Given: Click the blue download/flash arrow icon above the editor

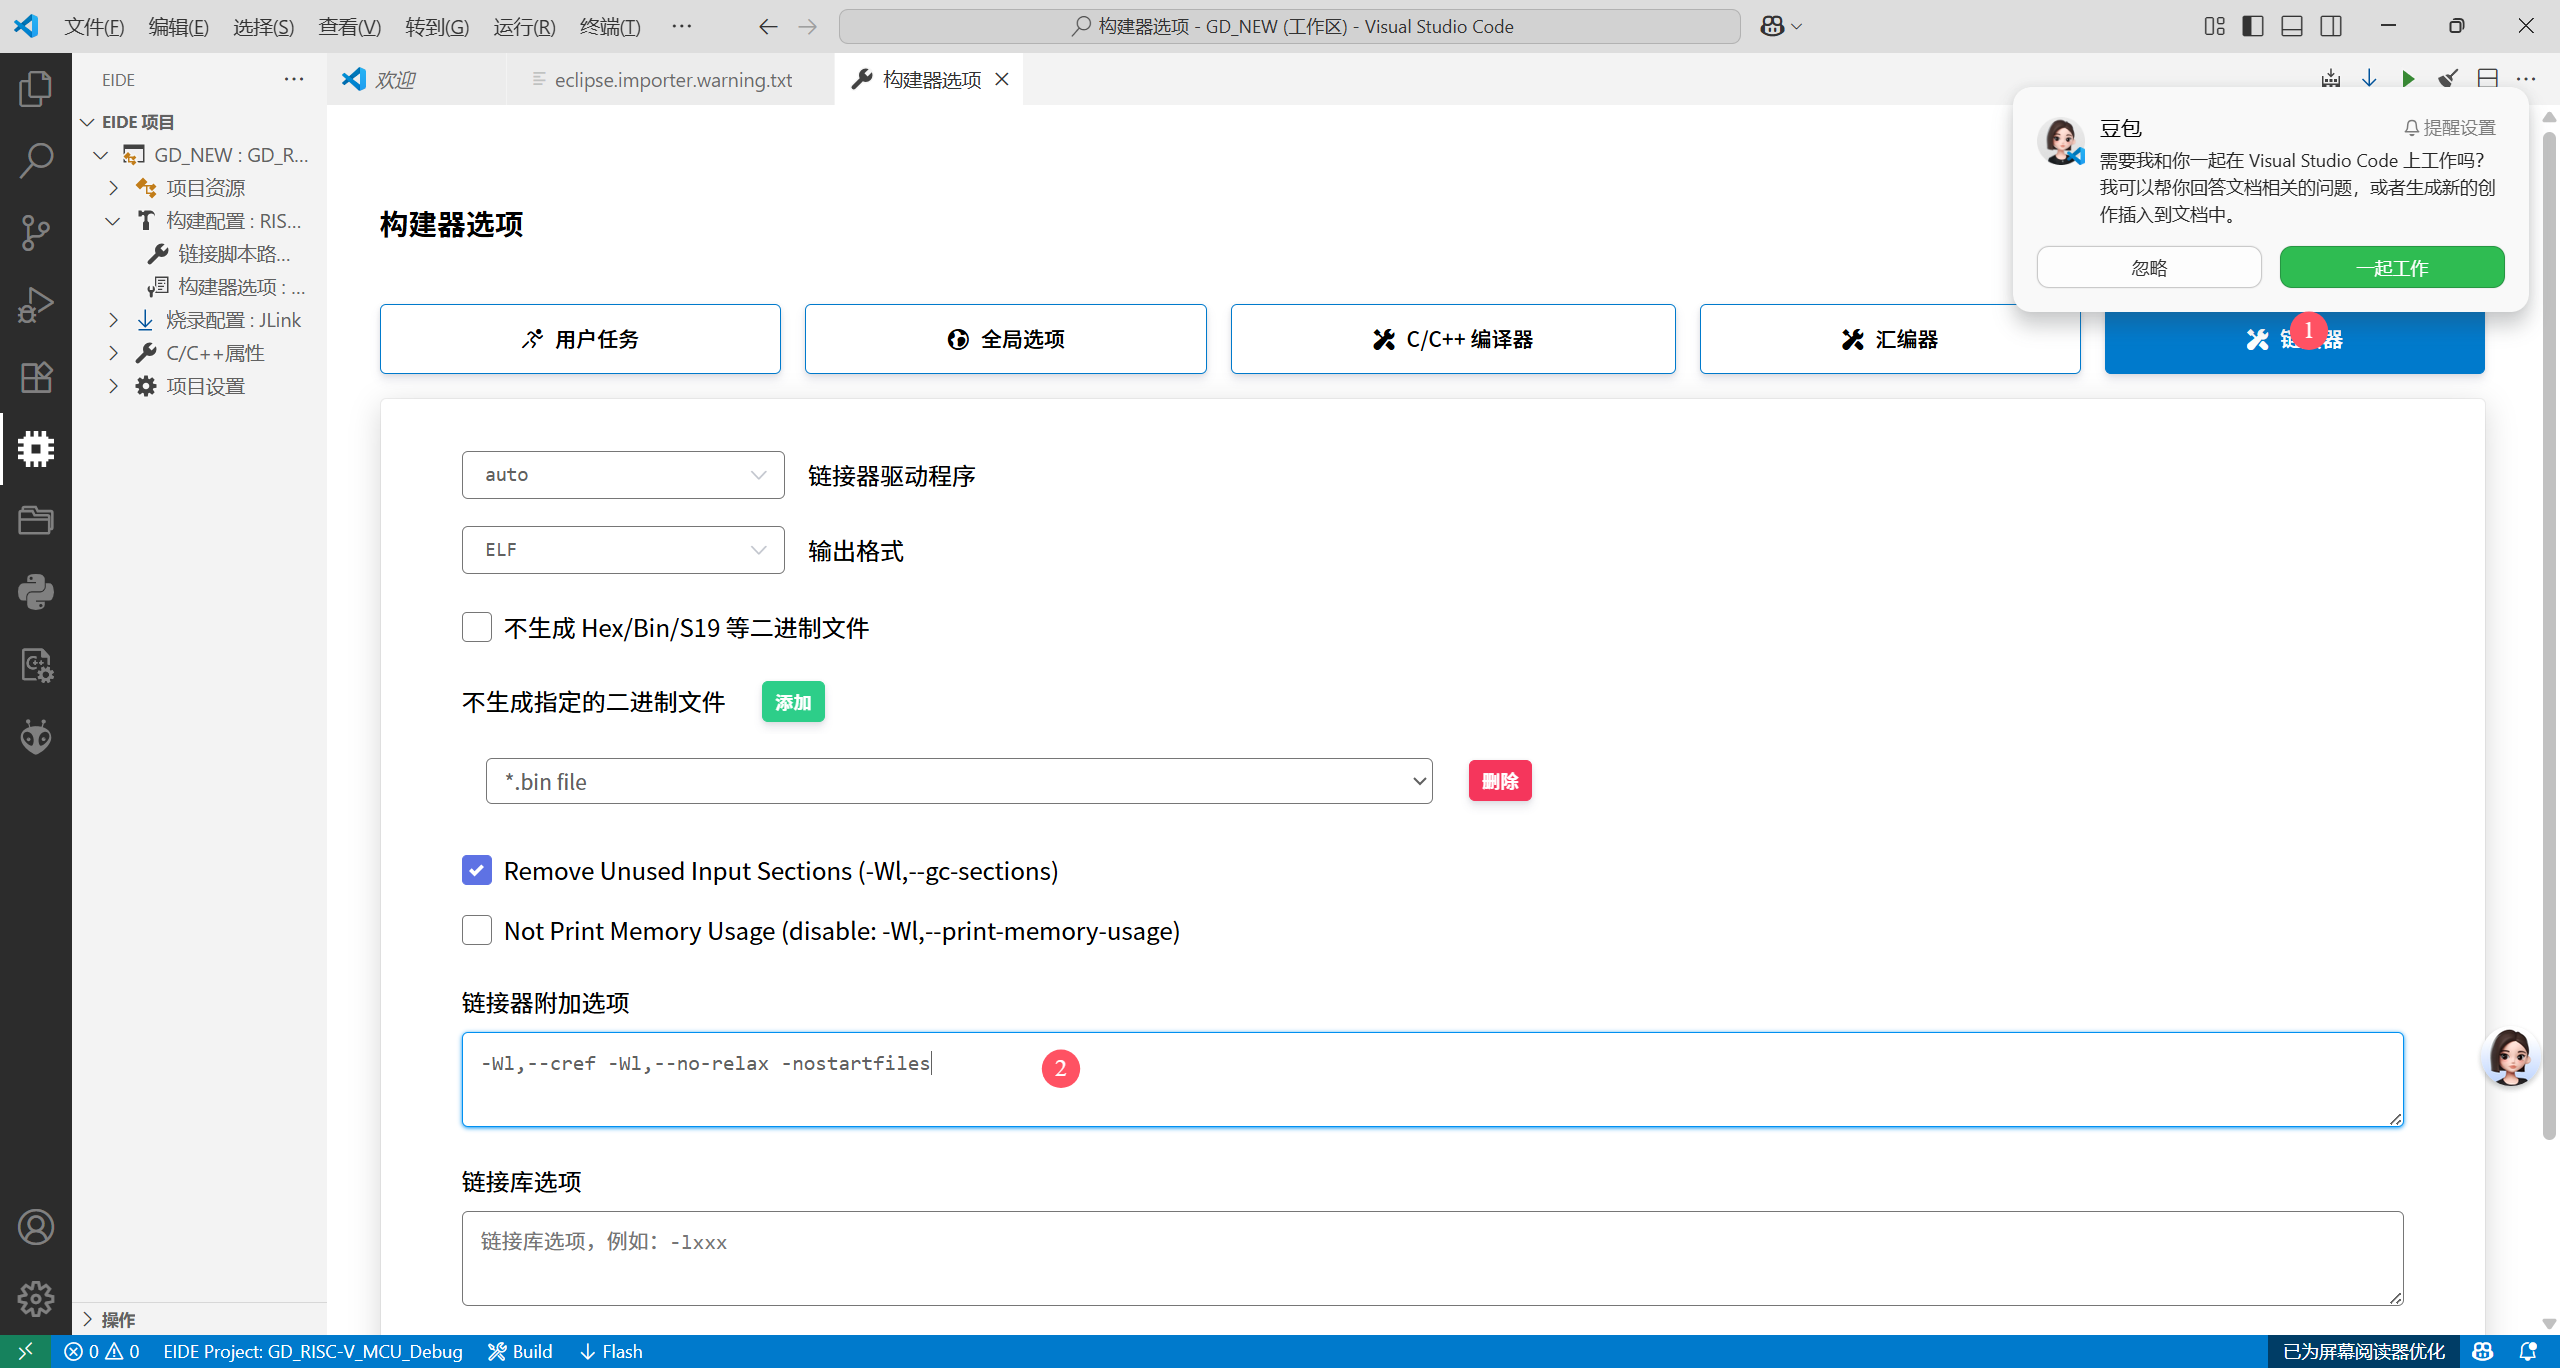Looking at the screenshot, I should pyautogui.click(x=2369, y=78).
